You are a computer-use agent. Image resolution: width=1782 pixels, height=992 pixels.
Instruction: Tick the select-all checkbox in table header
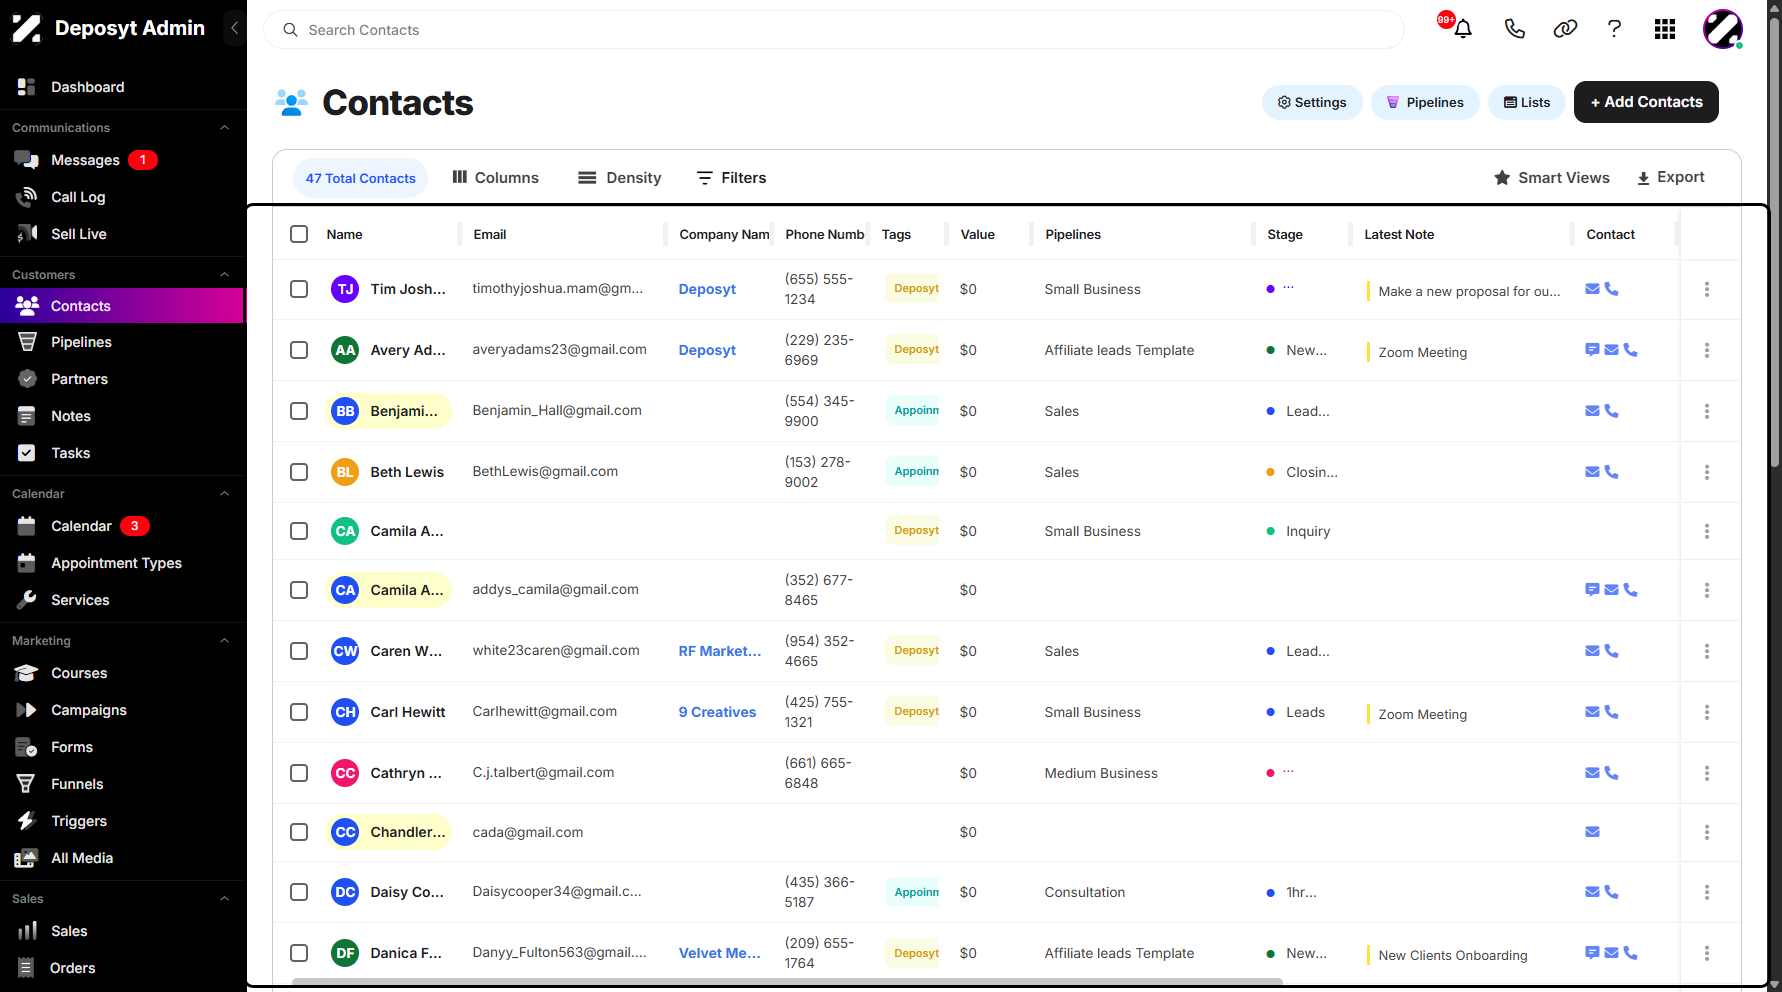[x=299, y=234]
